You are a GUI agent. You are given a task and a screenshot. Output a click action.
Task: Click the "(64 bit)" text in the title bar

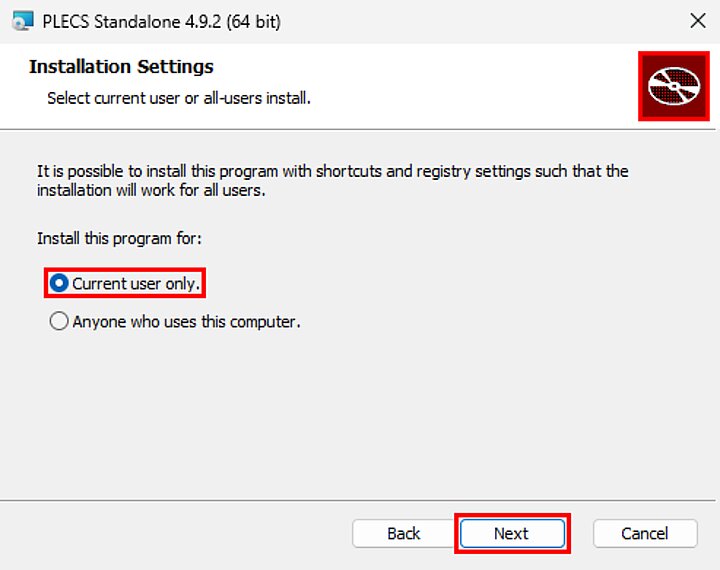tap(253, 21)
